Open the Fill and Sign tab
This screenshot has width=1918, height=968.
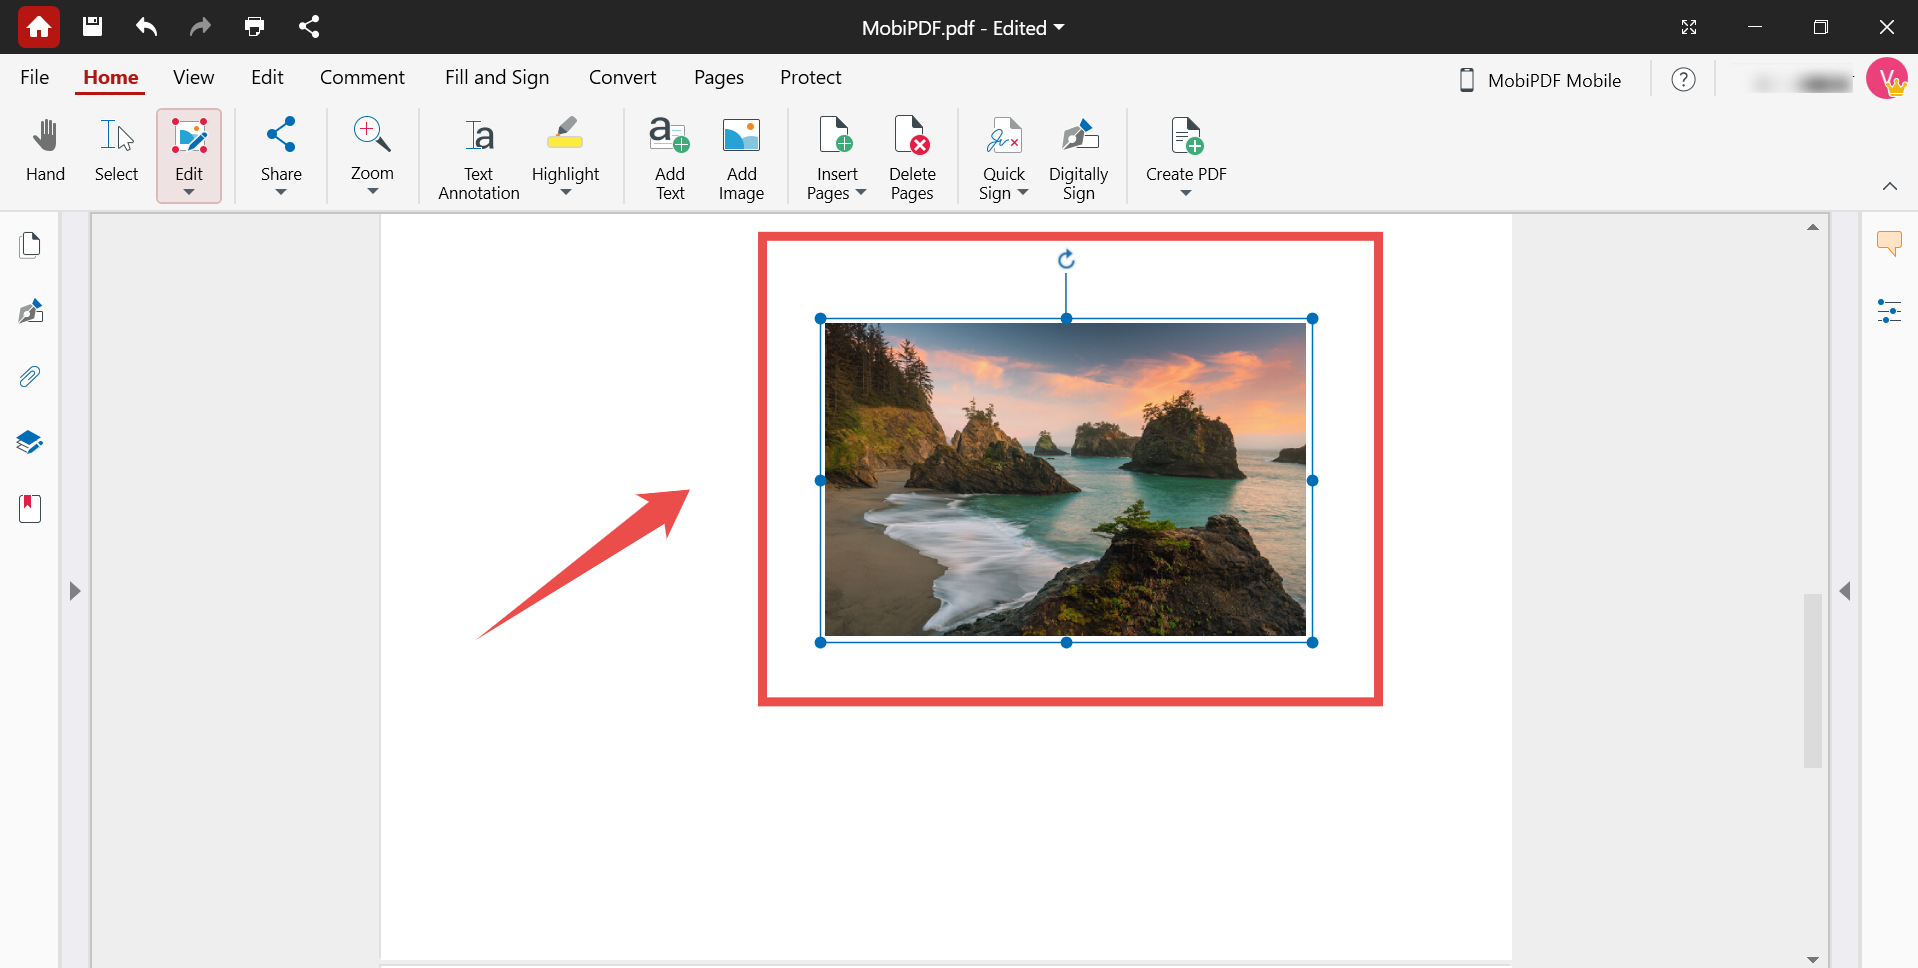[497, 77]
